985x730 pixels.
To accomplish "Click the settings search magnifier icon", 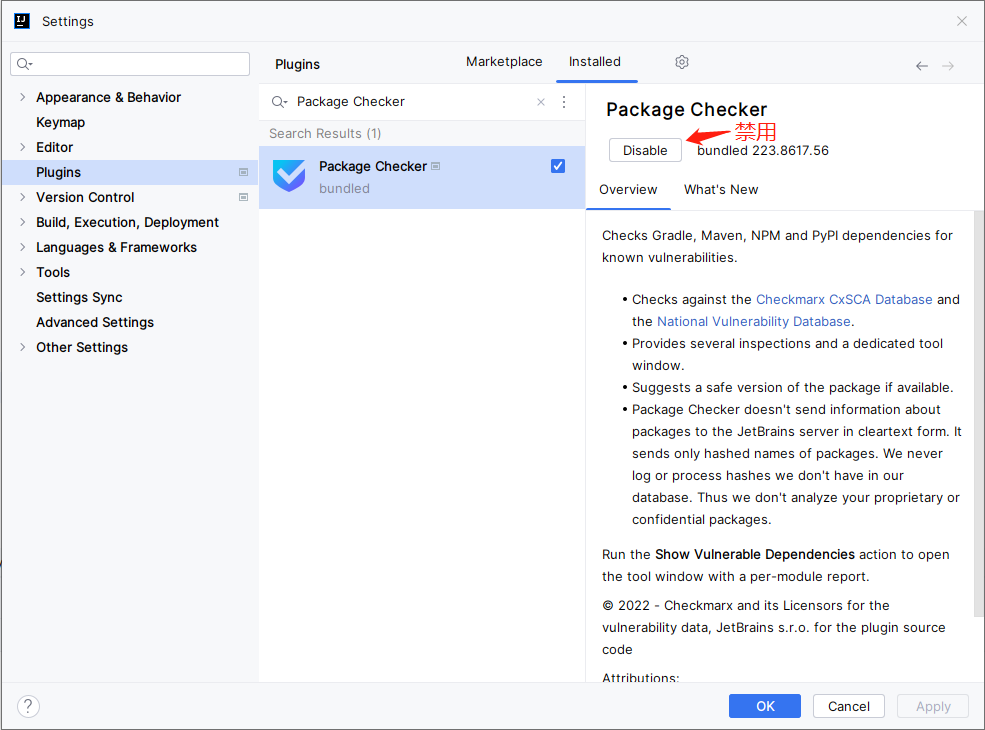I will (x=24, y=63).
